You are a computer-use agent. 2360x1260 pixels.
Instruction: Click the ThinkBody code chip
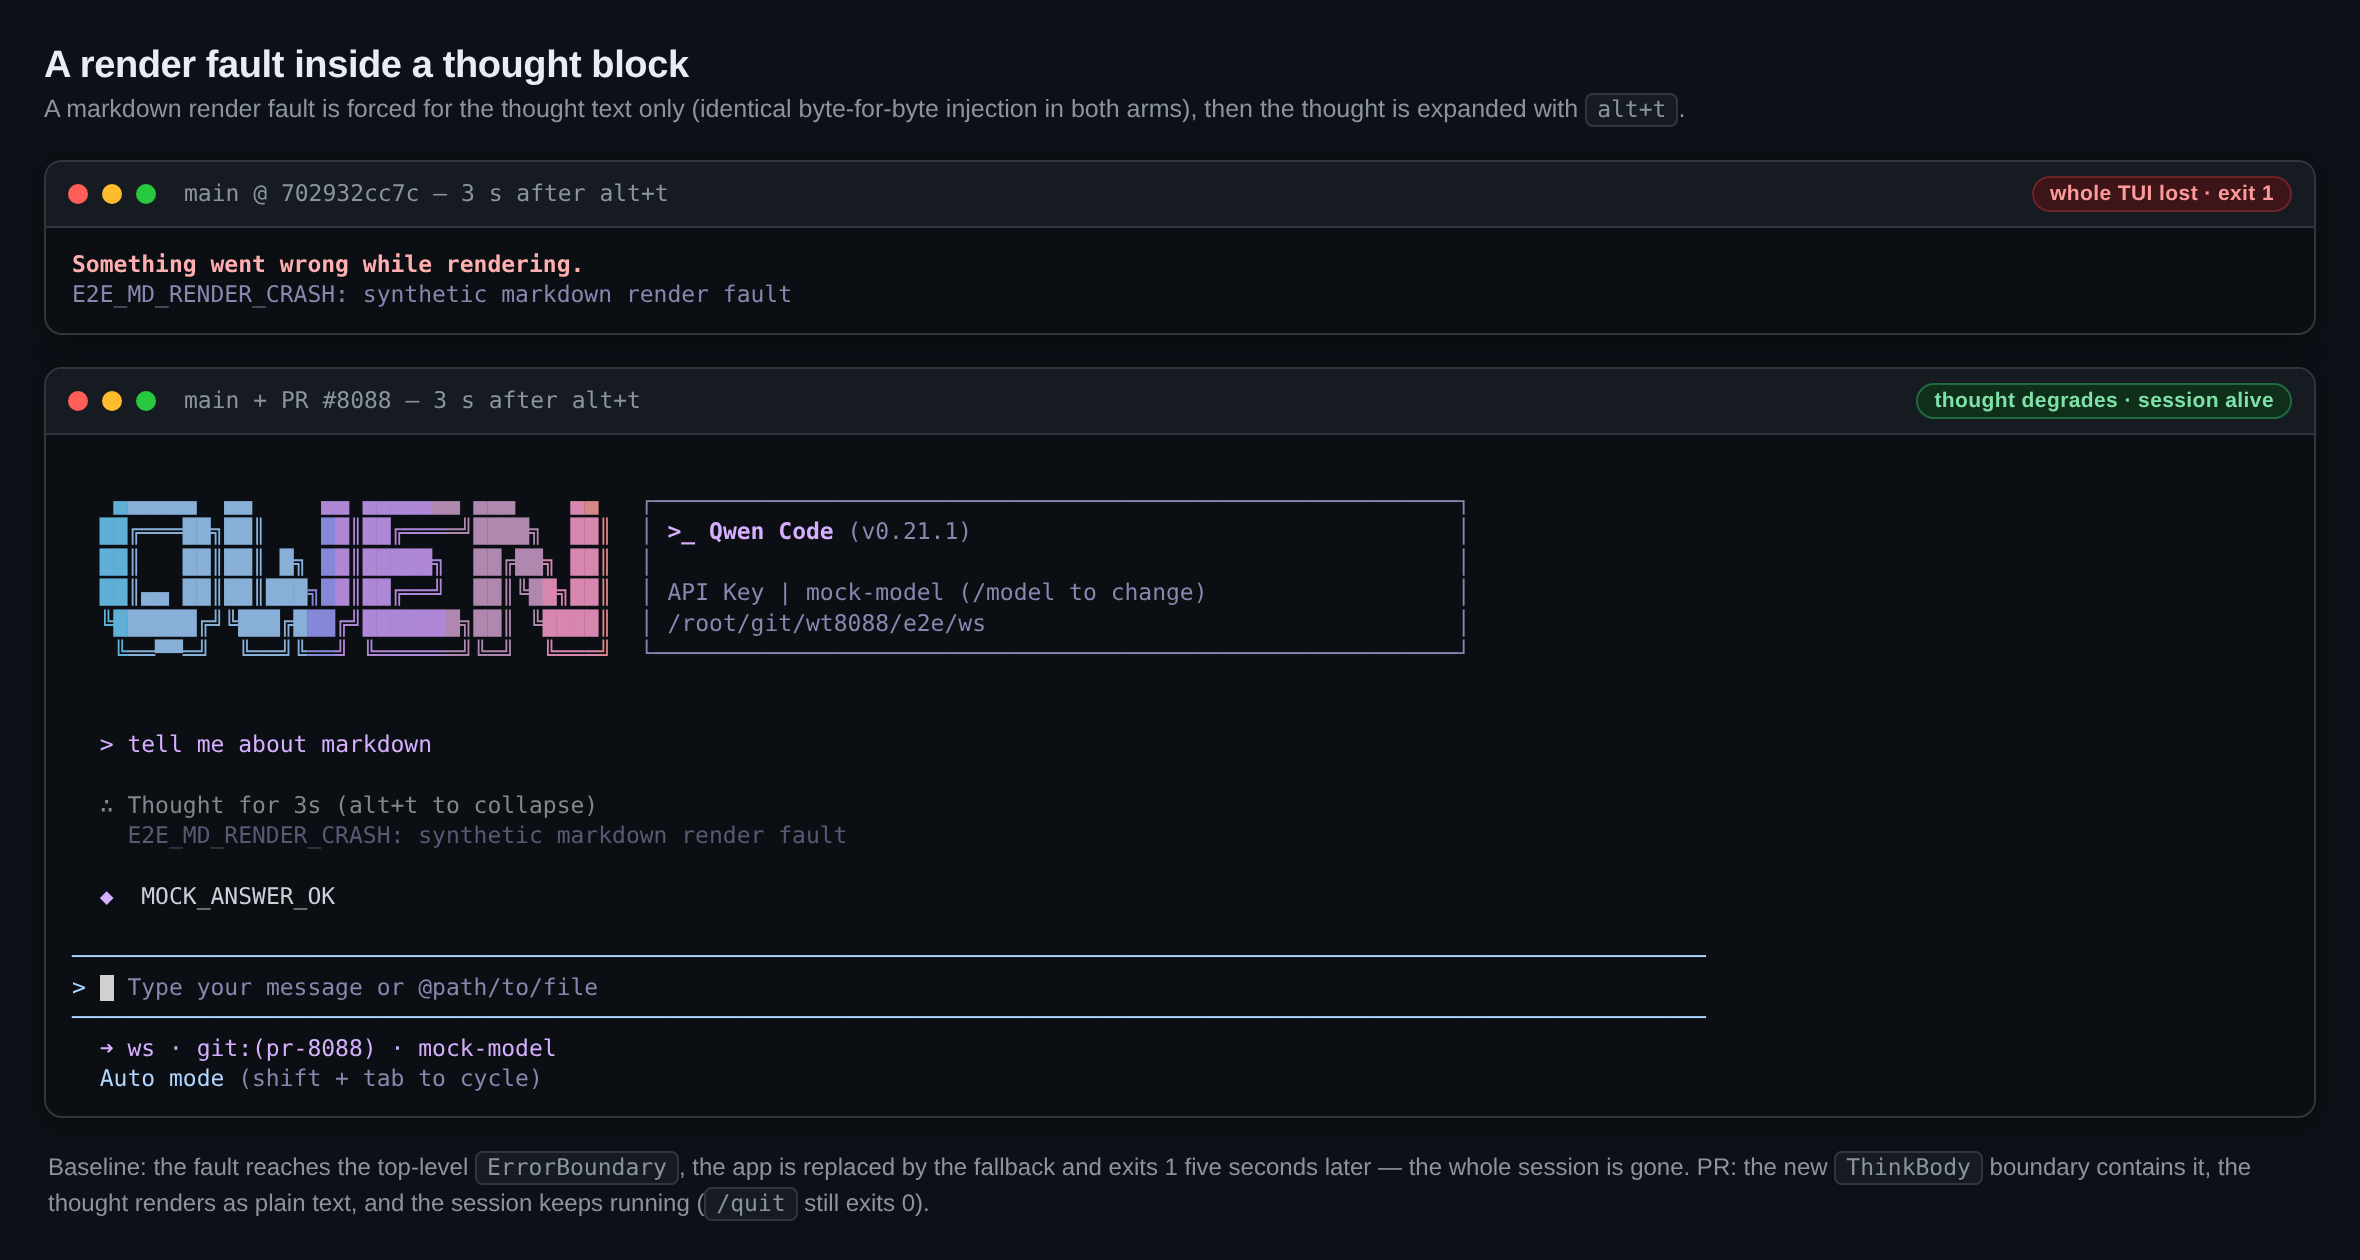click(x=1908, y=1168)
